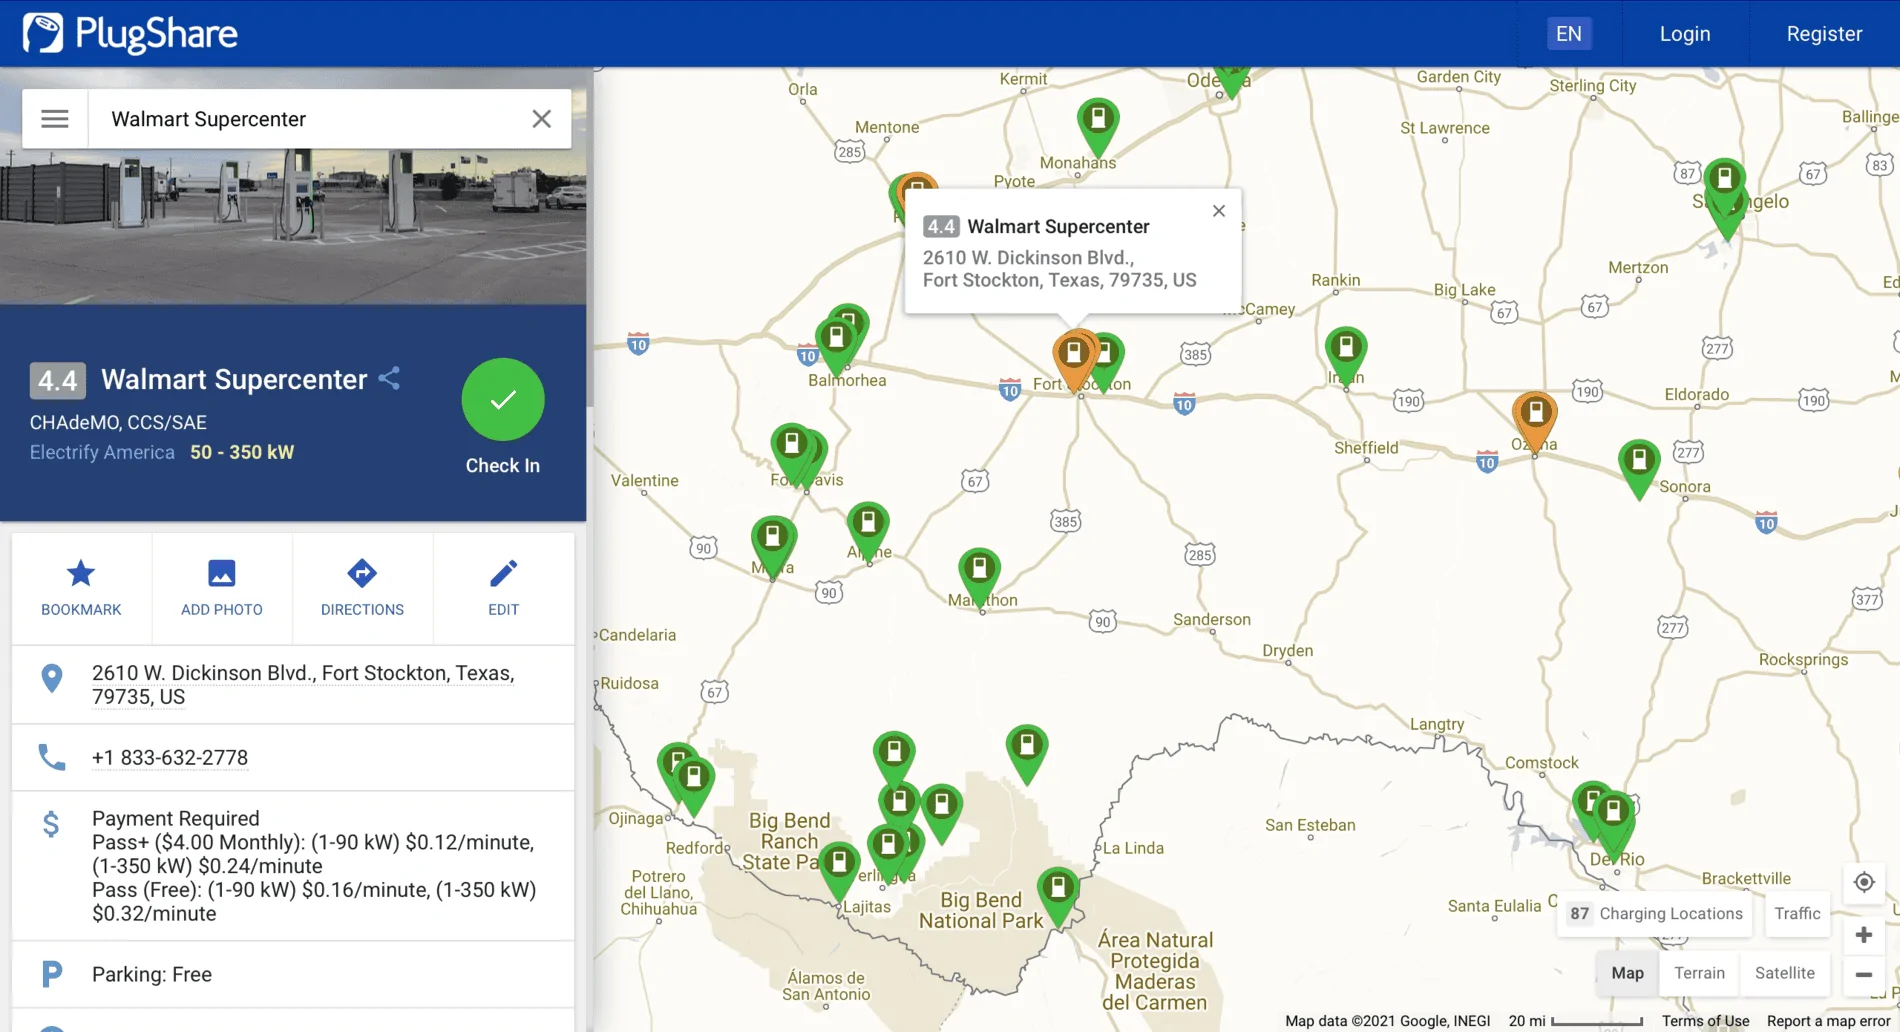Screen dimensions: 1900x1032
Task: Add a photo to this location
Action: tap(222, 588)
